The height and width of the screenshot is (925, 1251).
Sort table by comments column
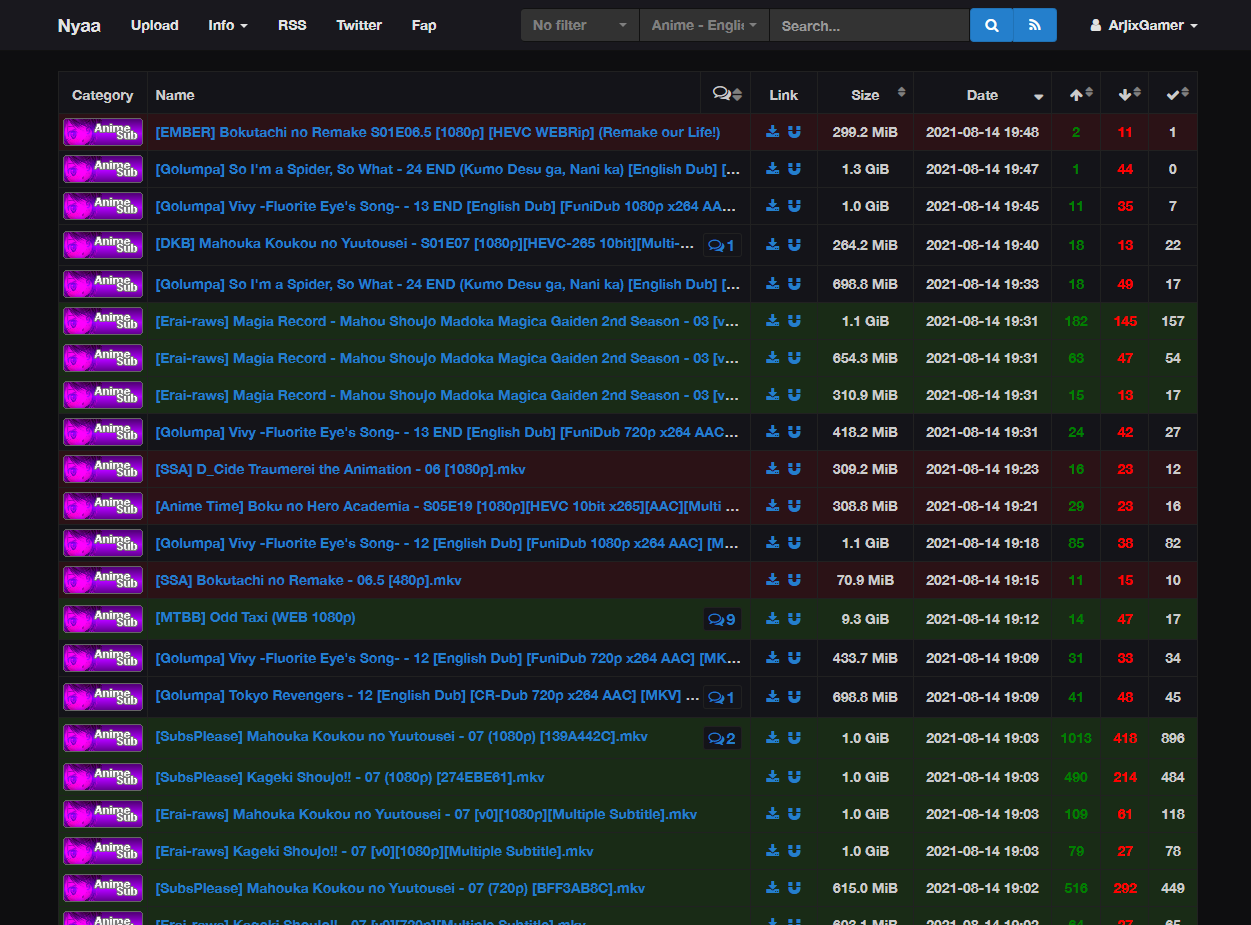coord(726,94)
